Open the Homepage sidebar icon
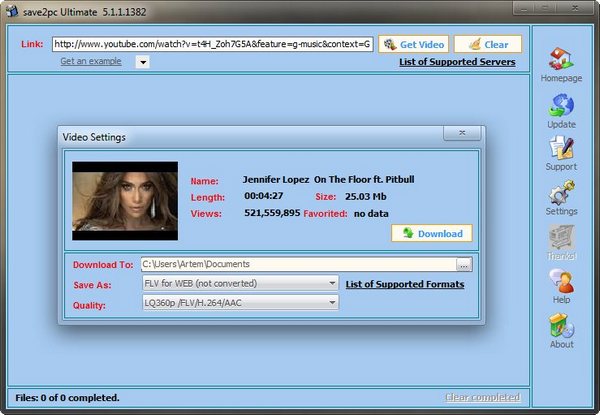Viewport: 600px width, 415px height. (x=561, y=62)
